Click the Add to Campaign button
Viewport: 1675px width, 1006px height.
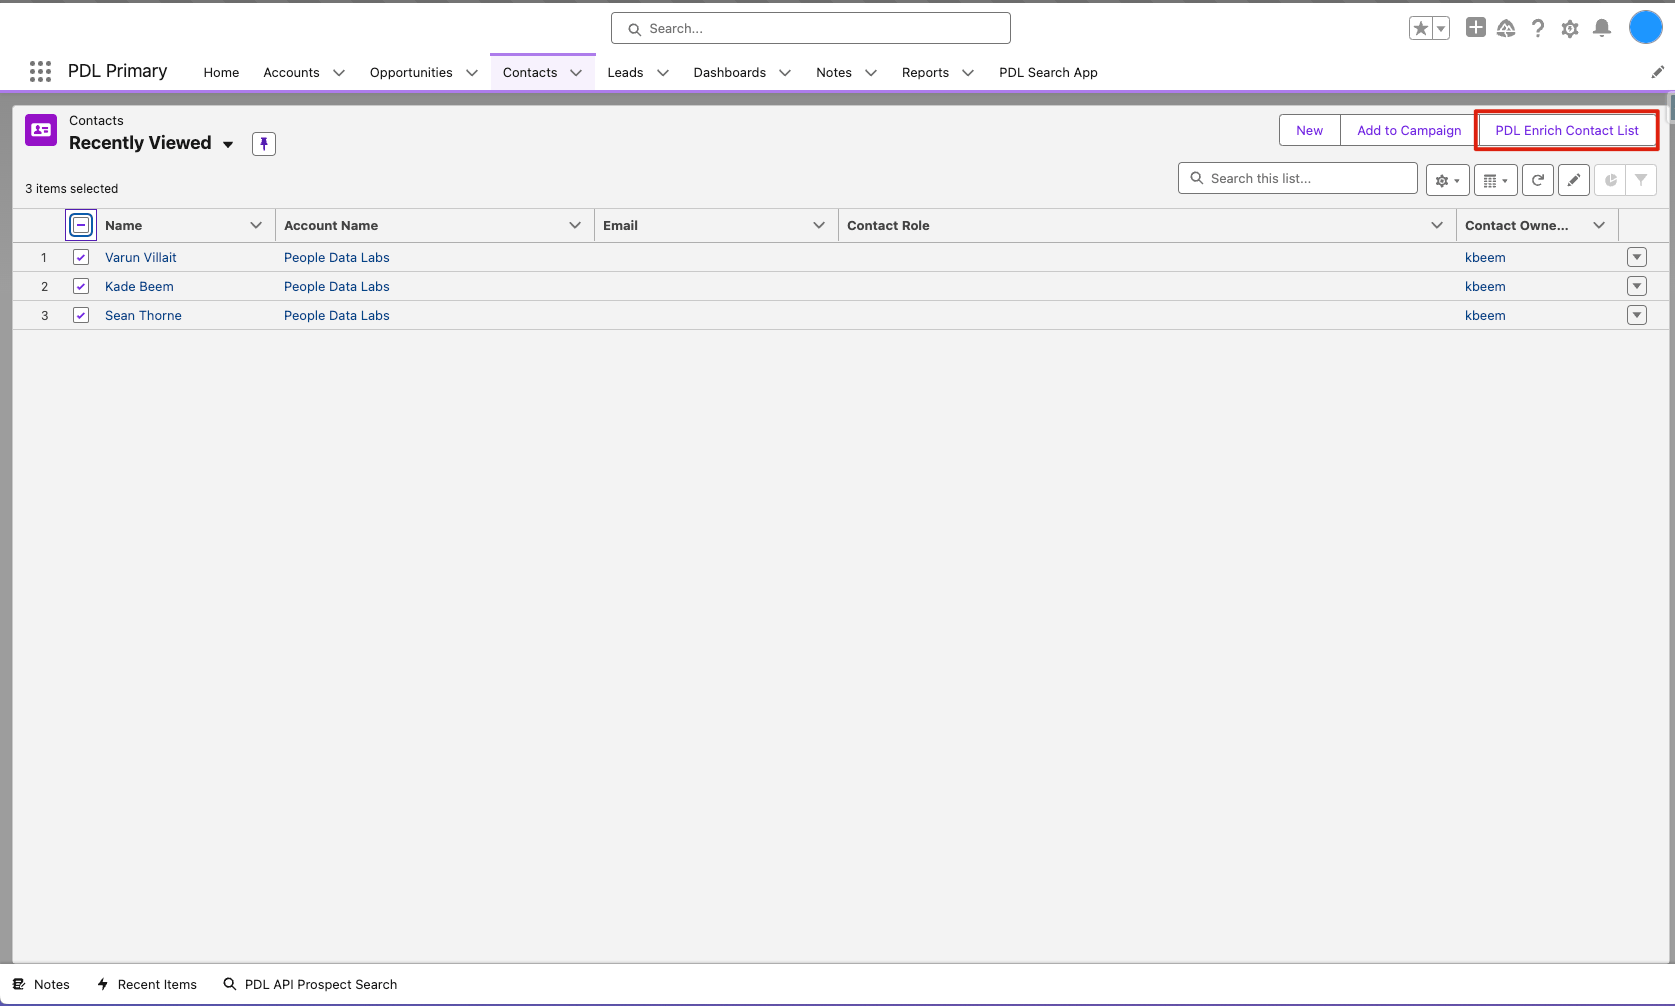pyautogui.click(x=1409, y=131)
